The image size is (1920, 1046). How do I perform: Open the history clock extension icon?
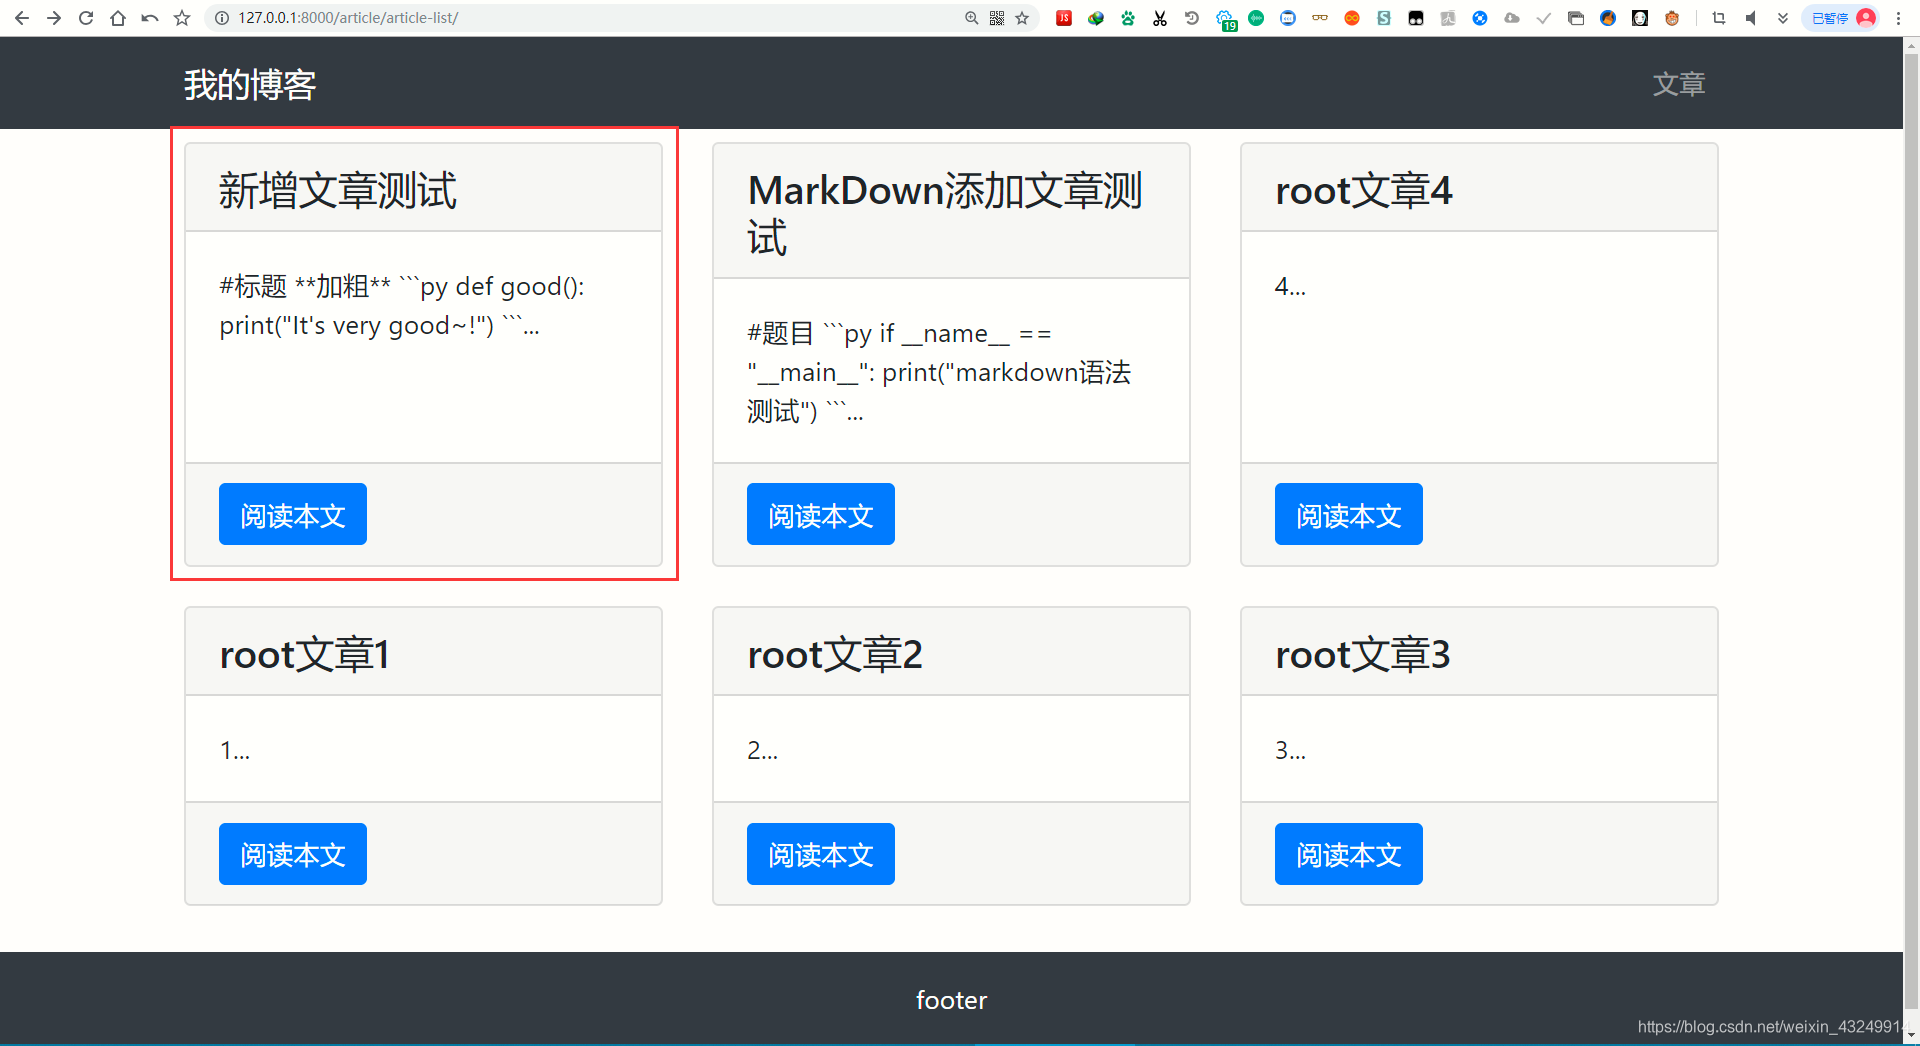1192,18
